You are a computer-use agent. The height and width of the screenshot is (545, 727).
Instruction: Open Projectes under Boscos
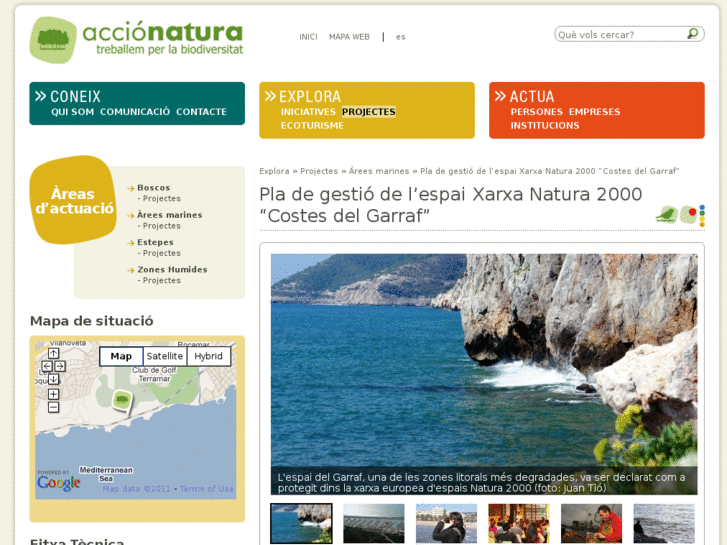[161, 199]
